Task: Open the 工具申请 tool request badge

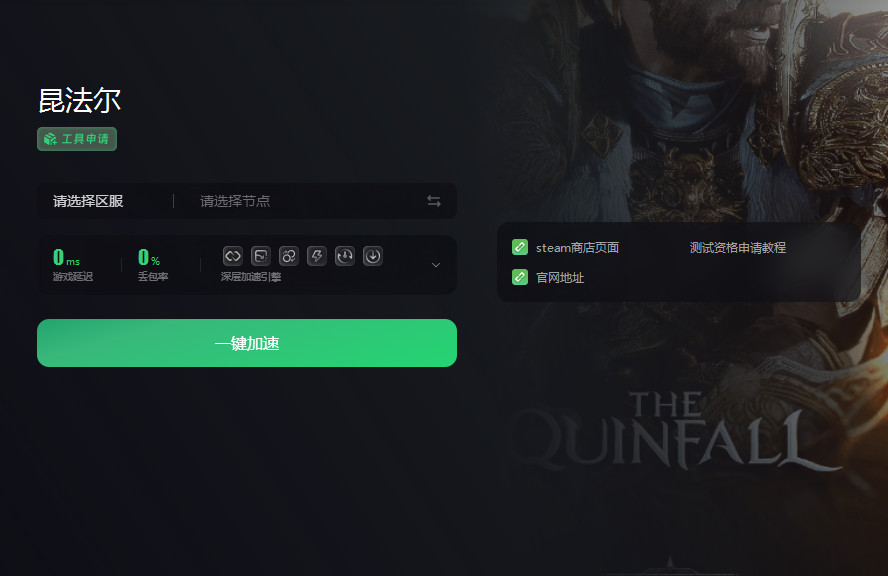Action: pyautogui.click(x=77, y=139)
